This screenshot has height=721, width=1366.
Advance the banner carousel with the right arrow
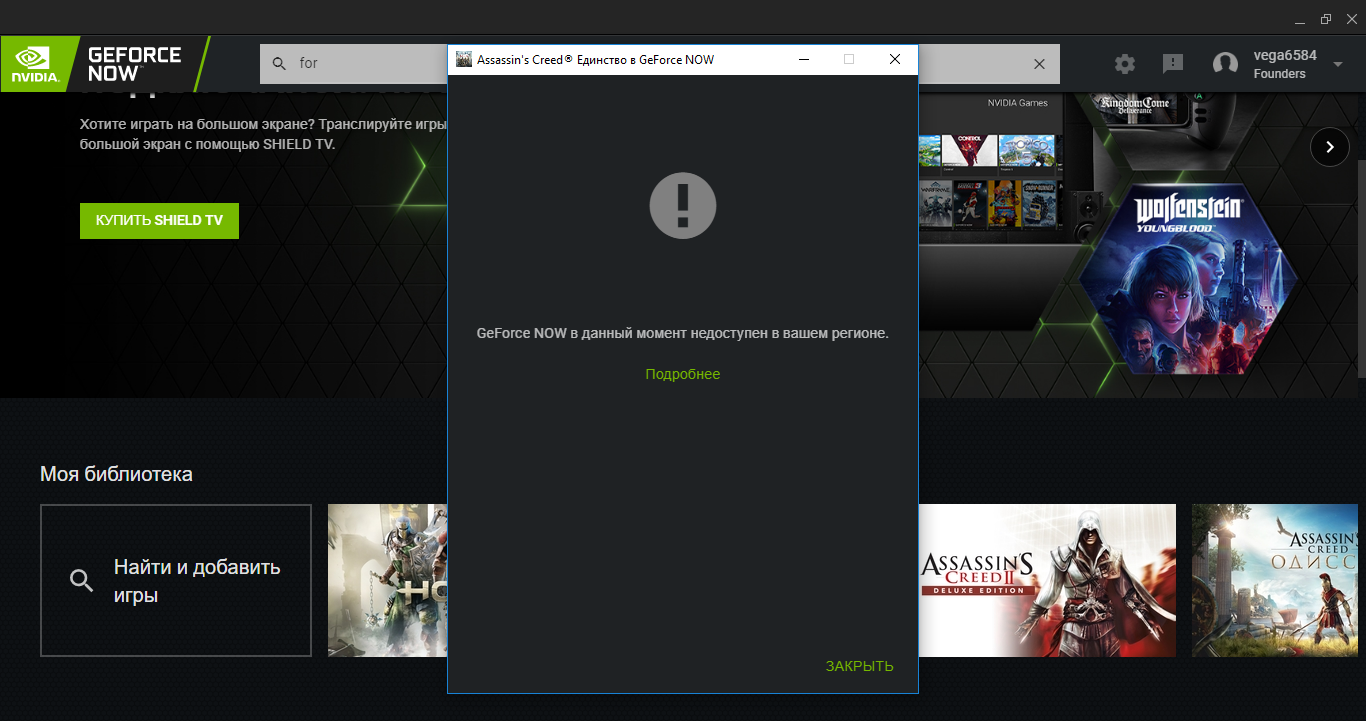click(x=1329, y=147)
